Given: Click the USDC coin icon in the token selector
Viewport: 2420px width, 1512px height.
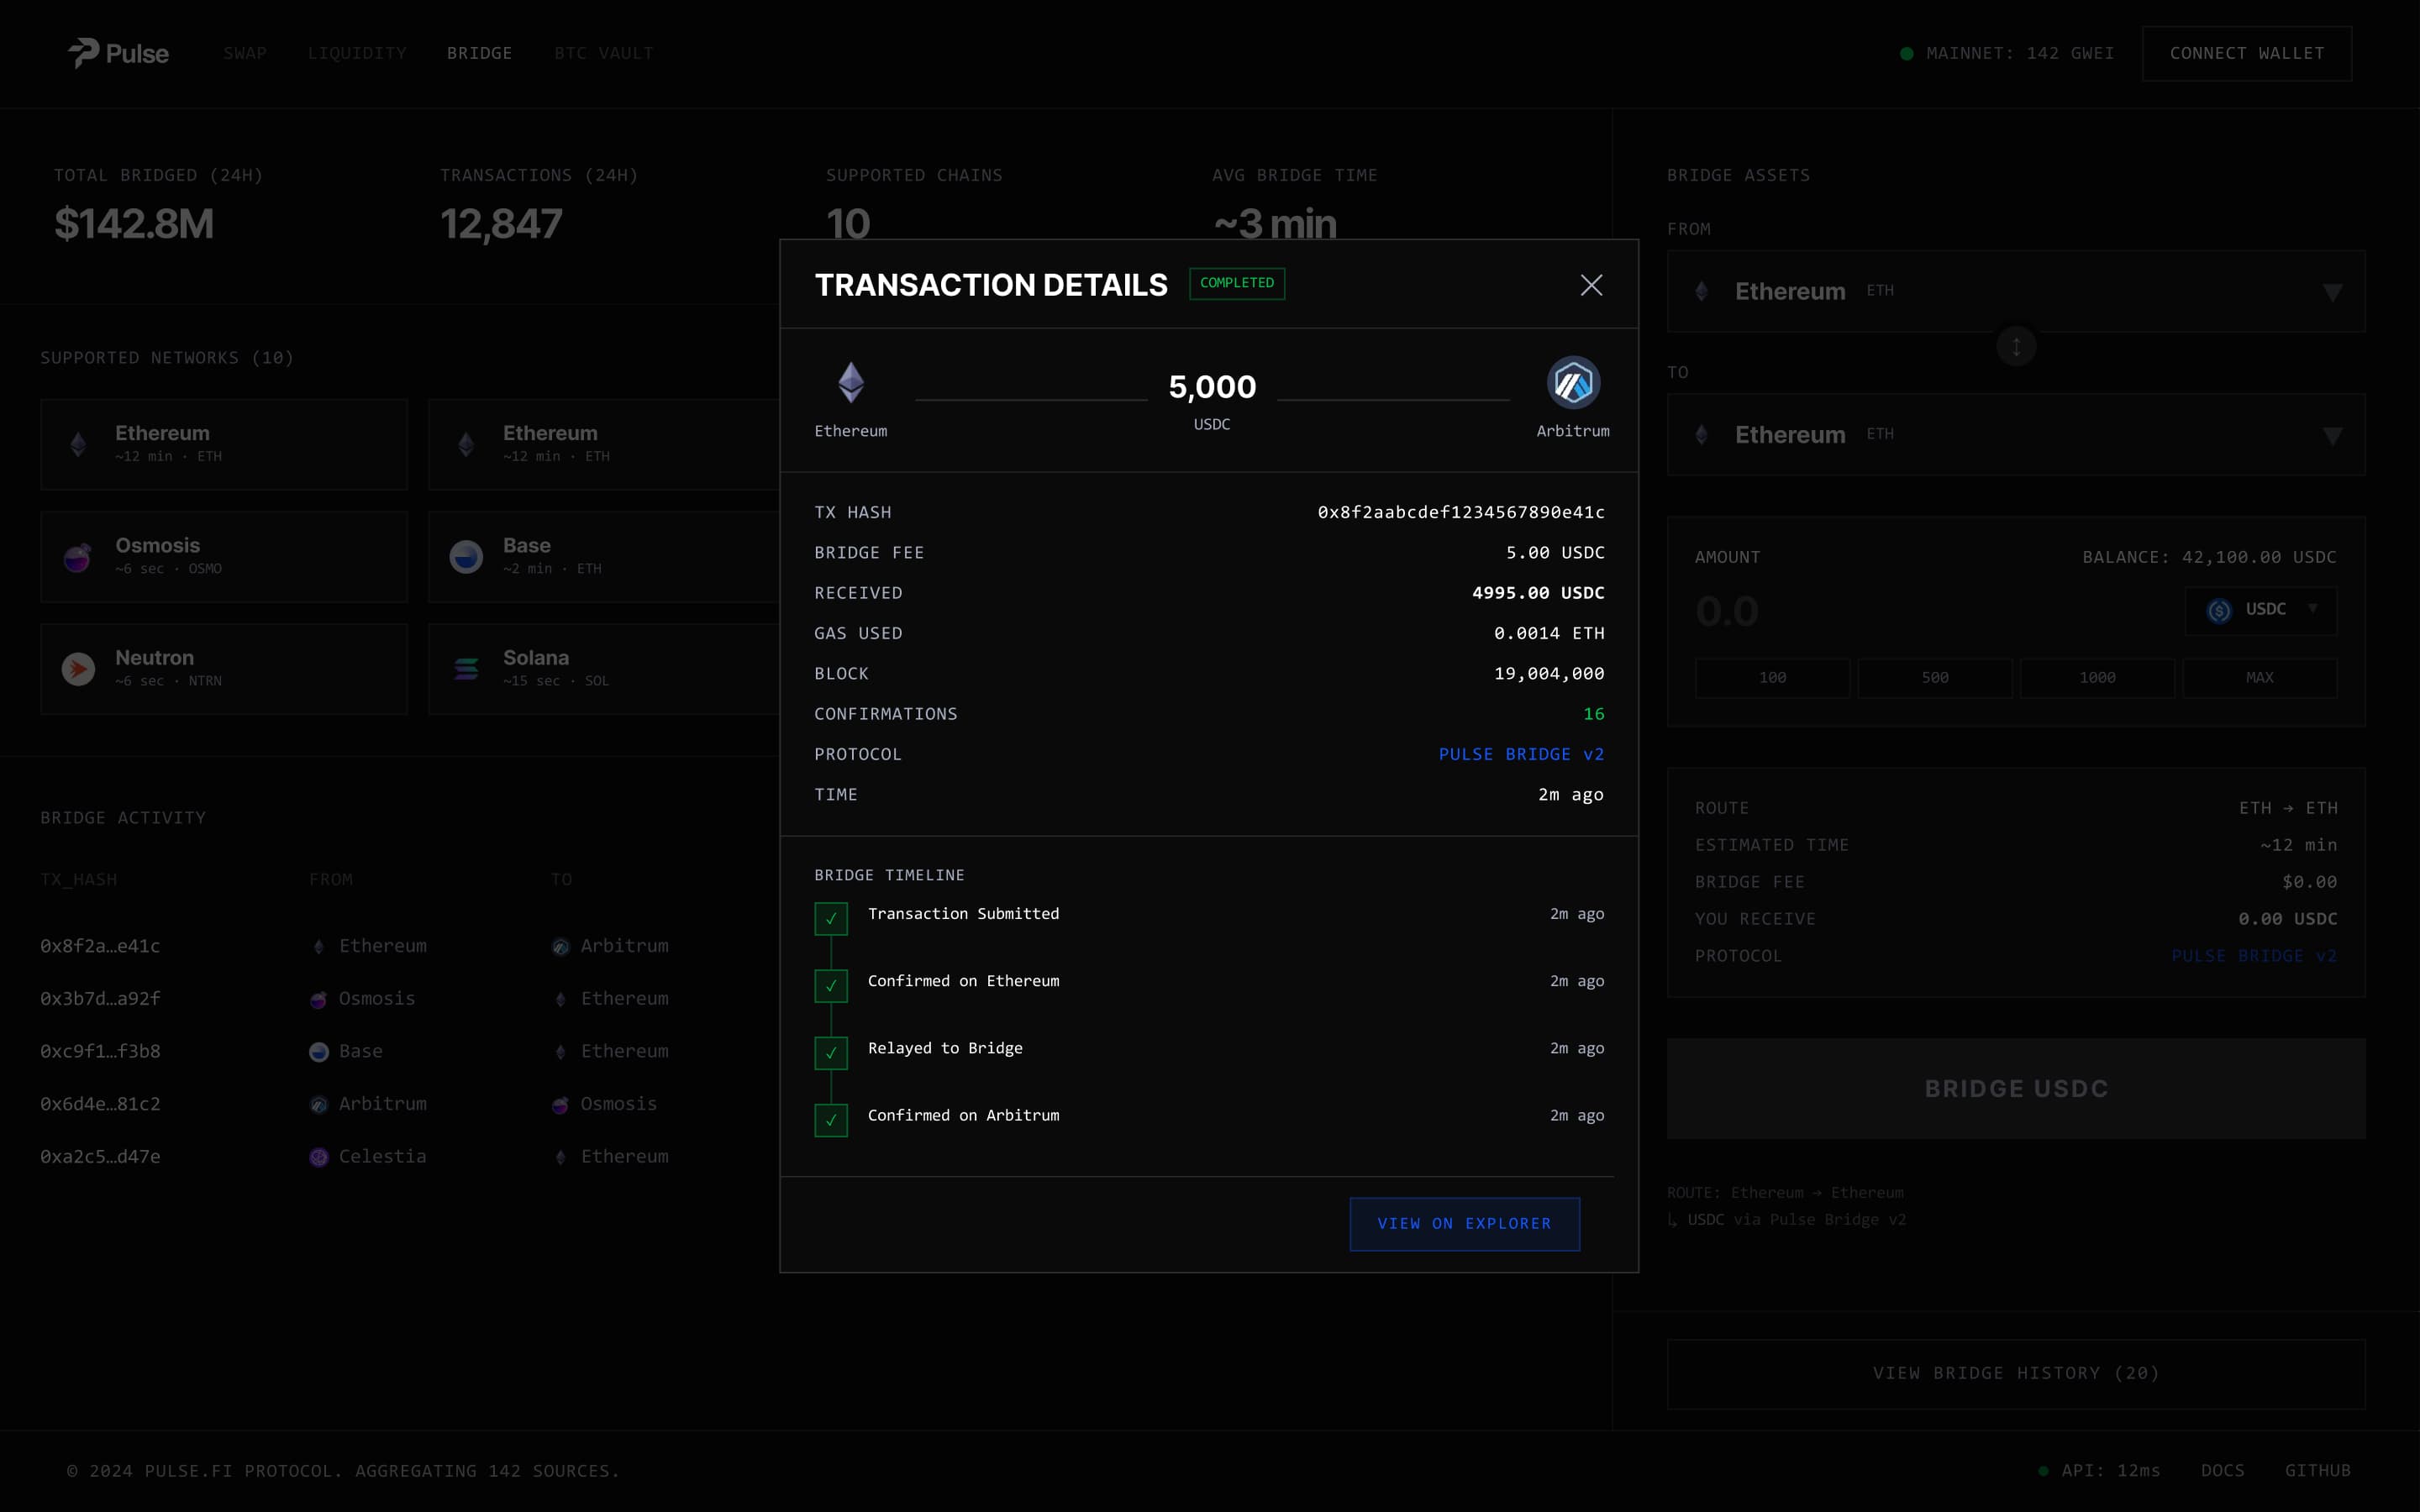Looking at the screenshot, I should tap(2220, 610).
